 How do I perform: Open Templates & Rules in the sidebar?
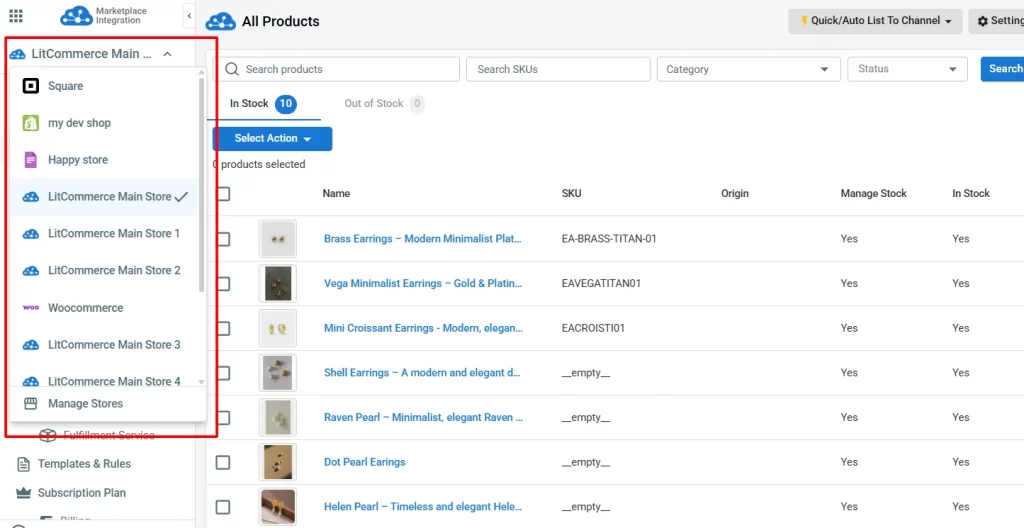point(84,464)
